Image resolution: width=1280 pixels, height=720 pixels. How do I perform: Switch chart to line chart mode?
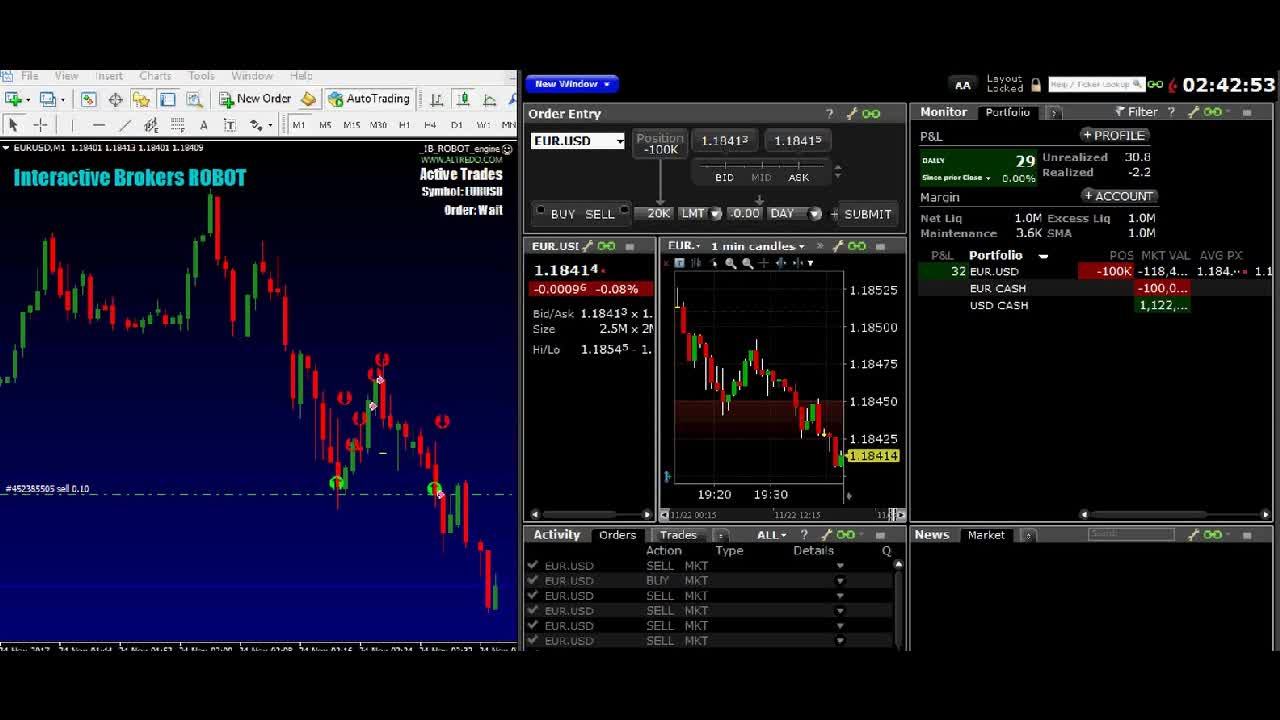coord(490,99)
